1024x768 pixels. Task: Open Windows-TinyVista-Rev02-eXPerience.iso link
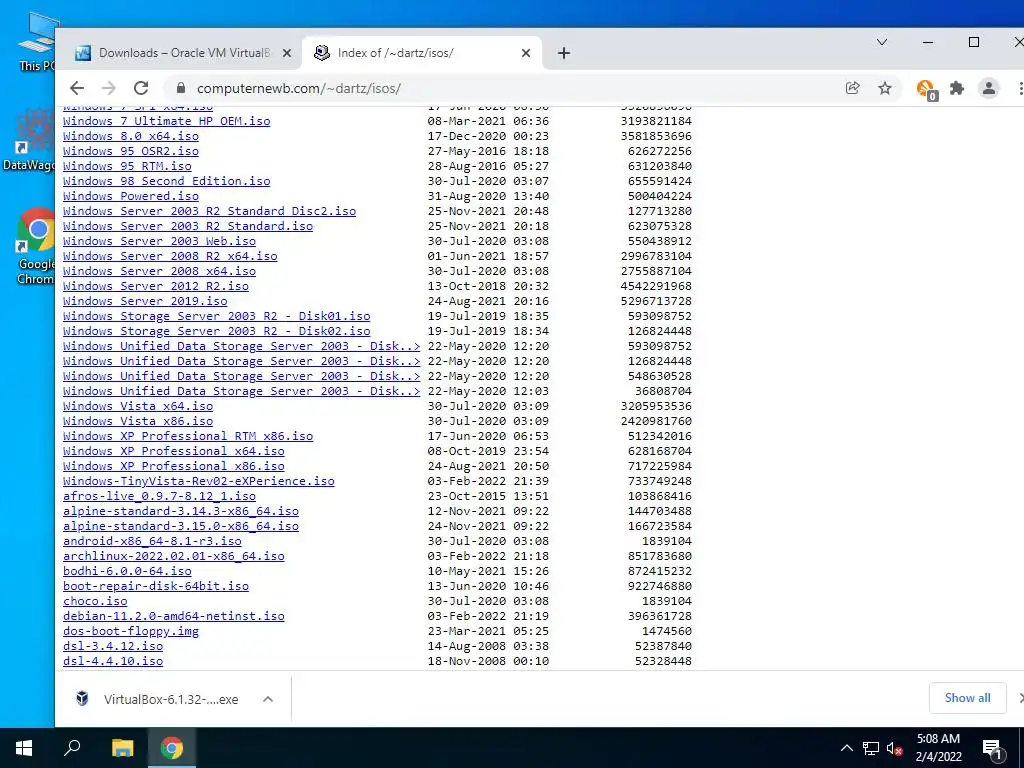tap(199, 481)
